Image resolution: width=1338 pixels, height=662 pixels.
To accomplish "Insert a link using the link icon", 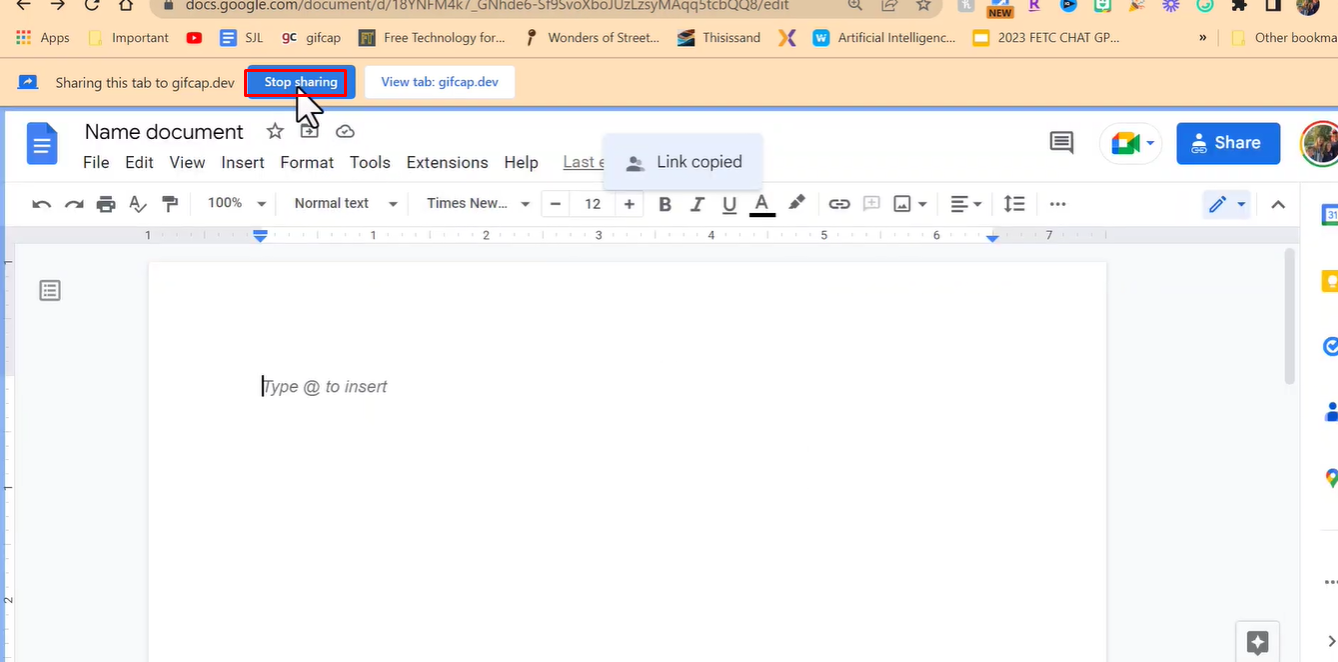I will pyautogui.click(x=839, y=203).
